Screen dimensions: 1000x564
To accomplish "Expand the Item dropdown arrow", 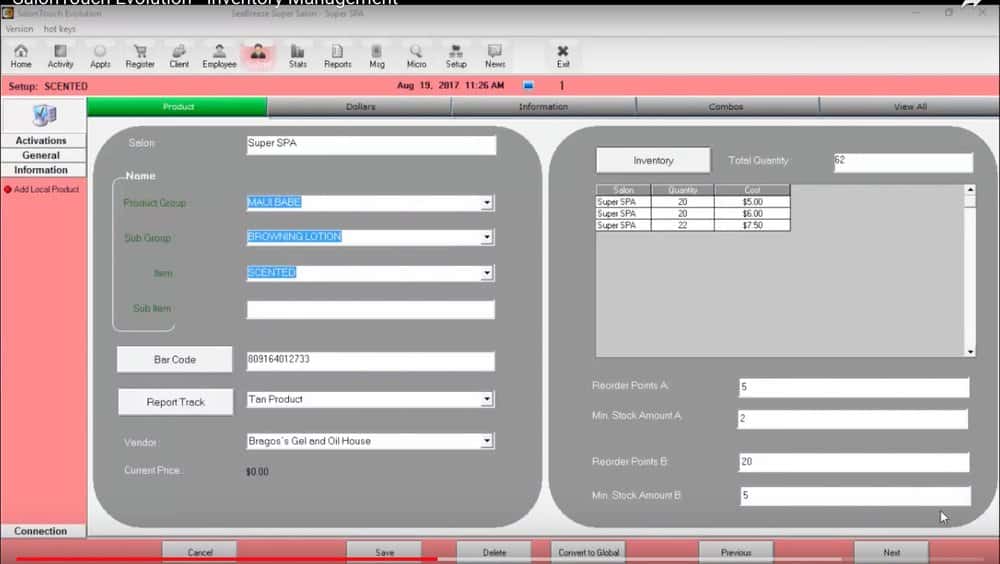I will [x=487, y=273].
